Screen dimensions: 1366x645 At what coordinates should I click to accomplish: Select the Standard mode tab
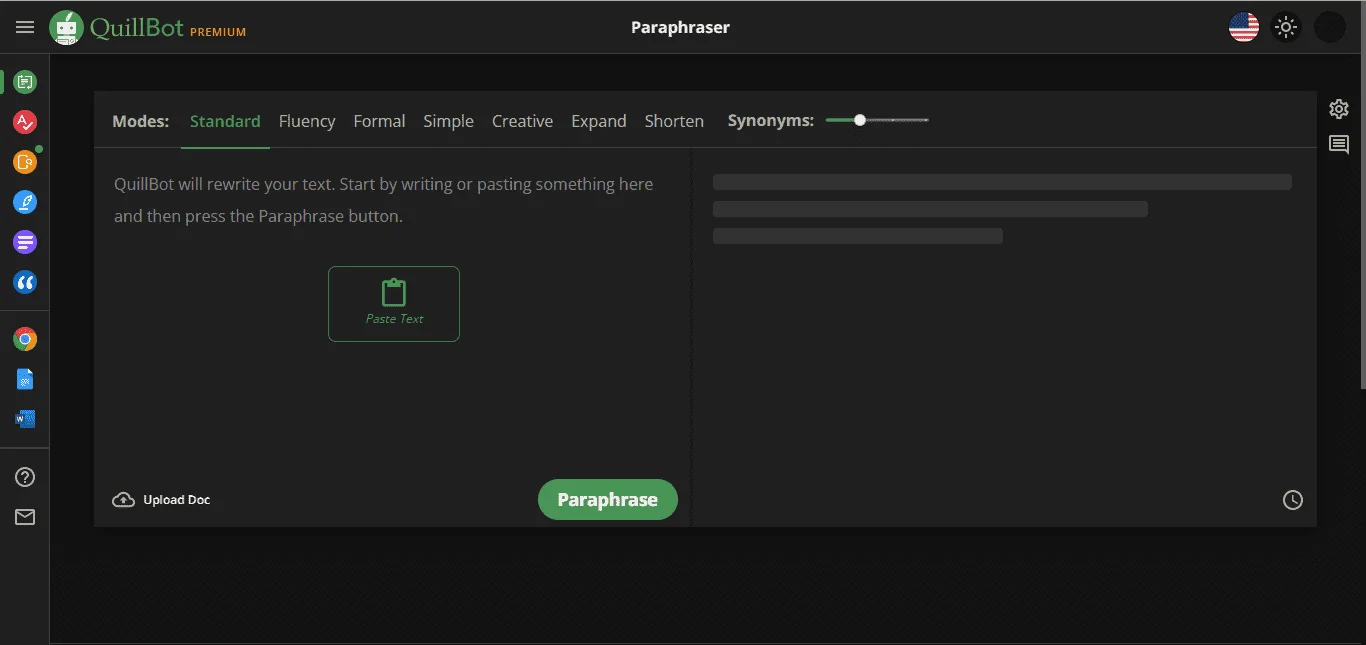225,121
